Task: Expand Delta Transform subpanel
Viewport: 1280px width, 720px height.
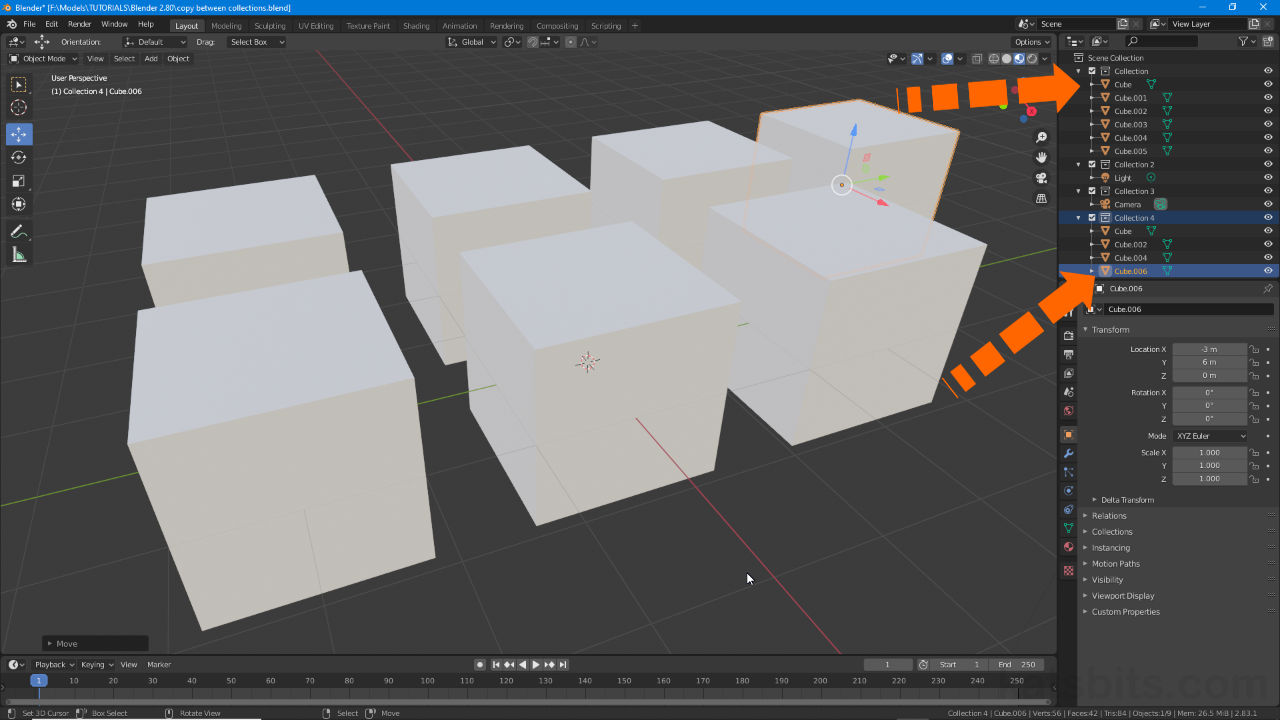Action: [1127, 500]
